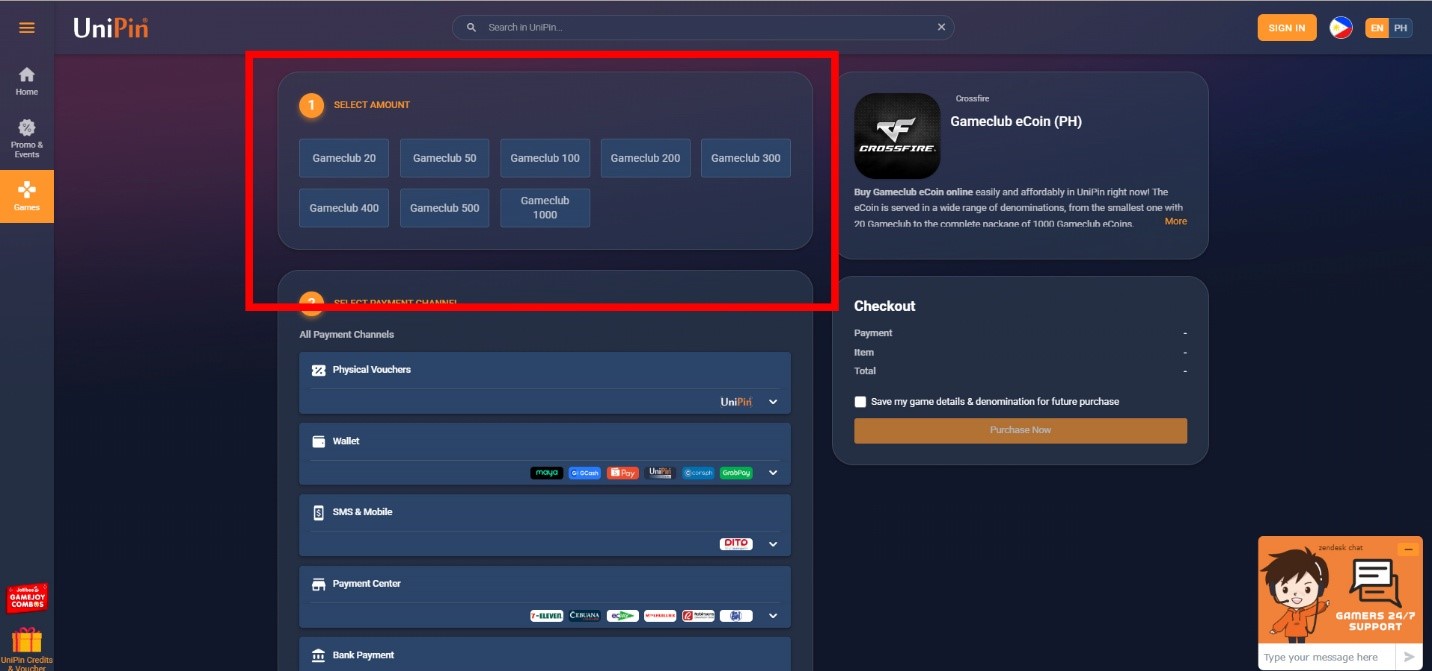
Task: Choose the Gameclub 1000 denomination
Action: point(545,207)
